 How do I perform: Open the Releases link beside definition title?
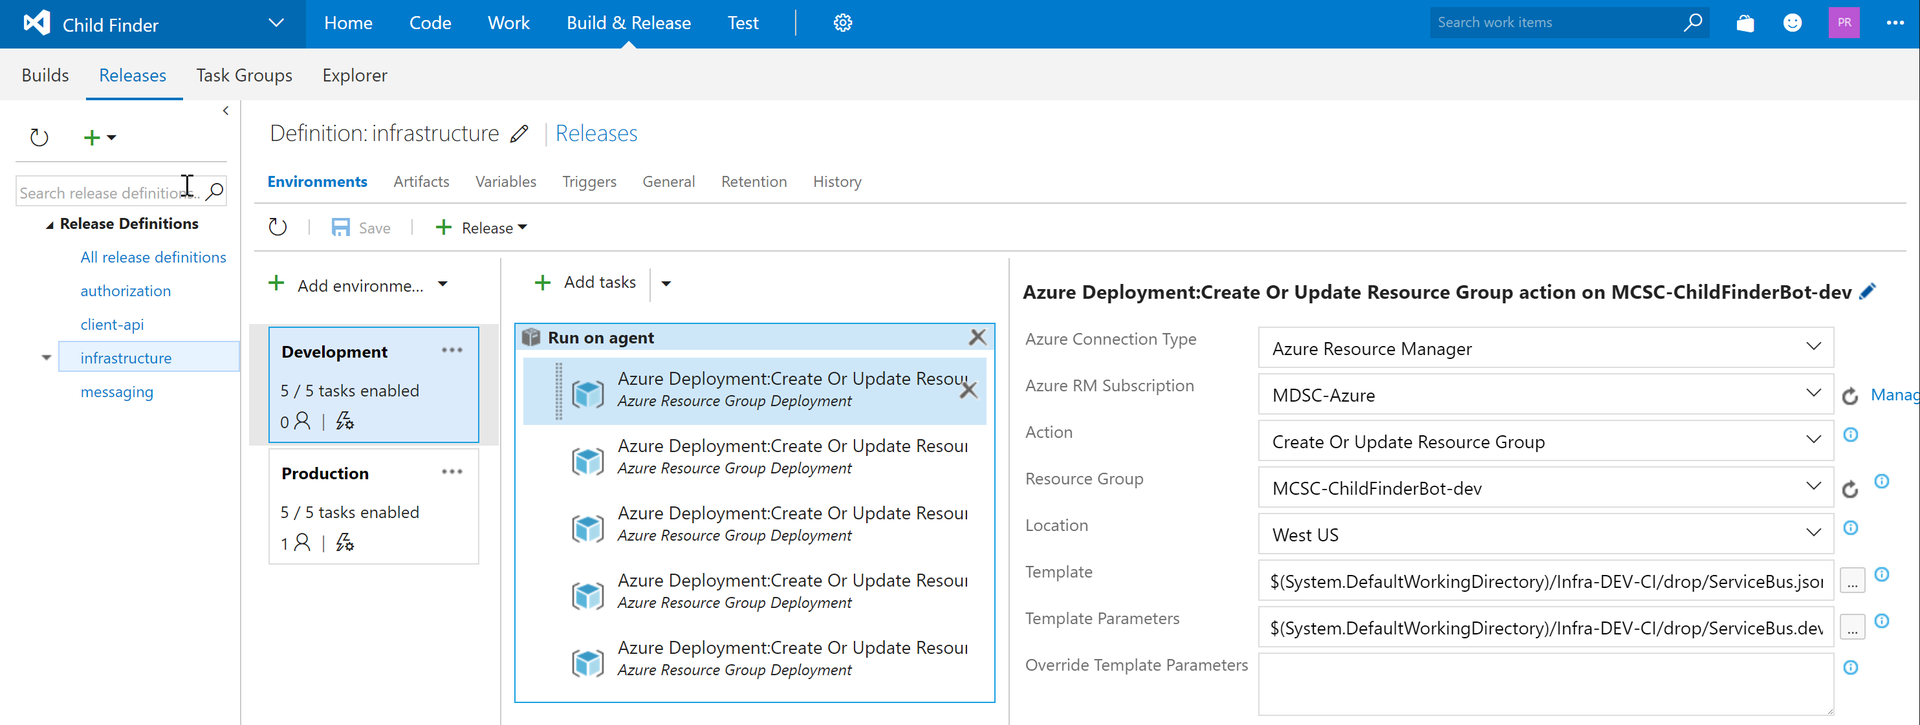596,134
